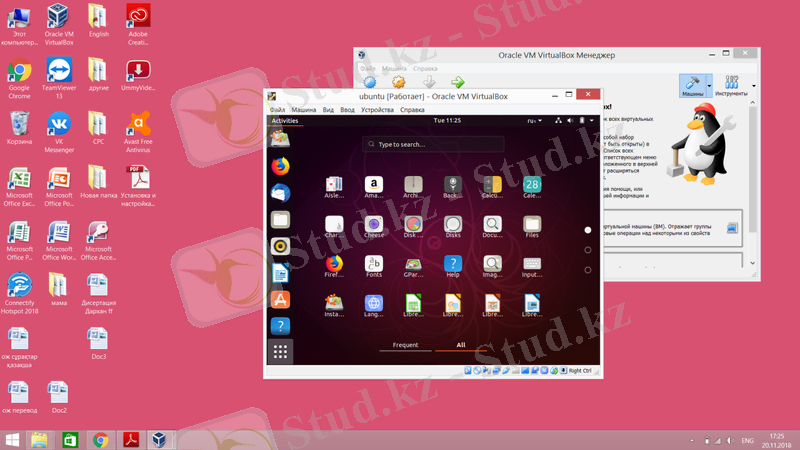Click the Tue 11:25 clock
This screenshot has height=450, width=800.
[x=447, y=120]
